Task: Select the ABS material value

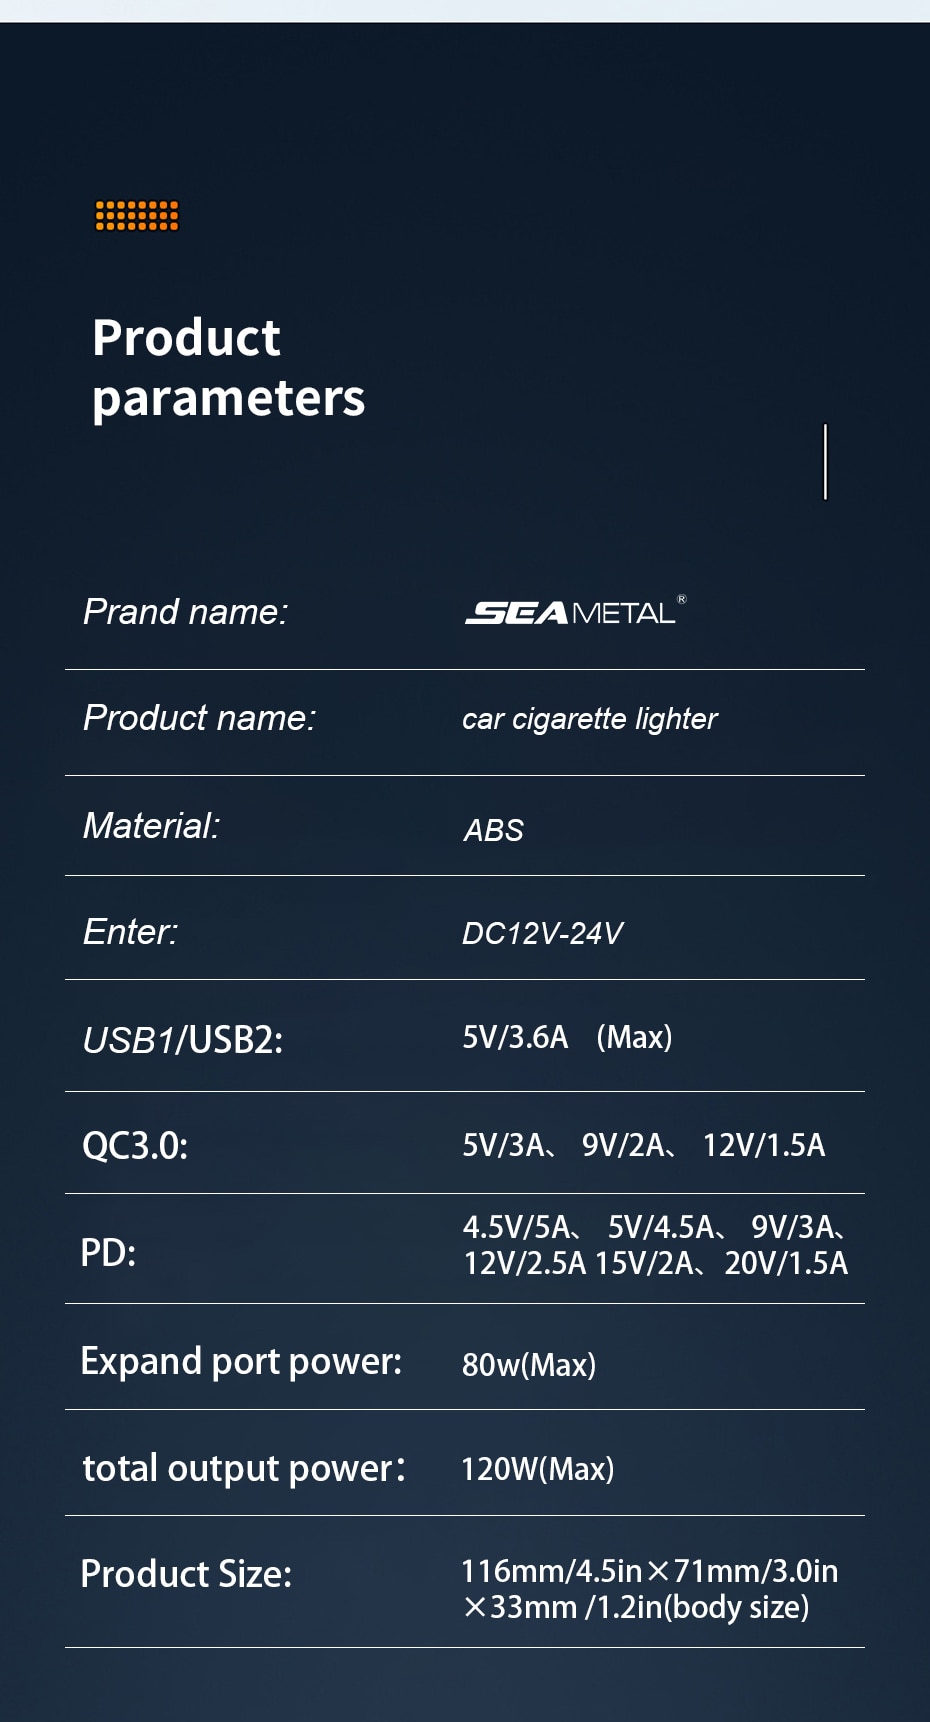Action: coord(494,830)
